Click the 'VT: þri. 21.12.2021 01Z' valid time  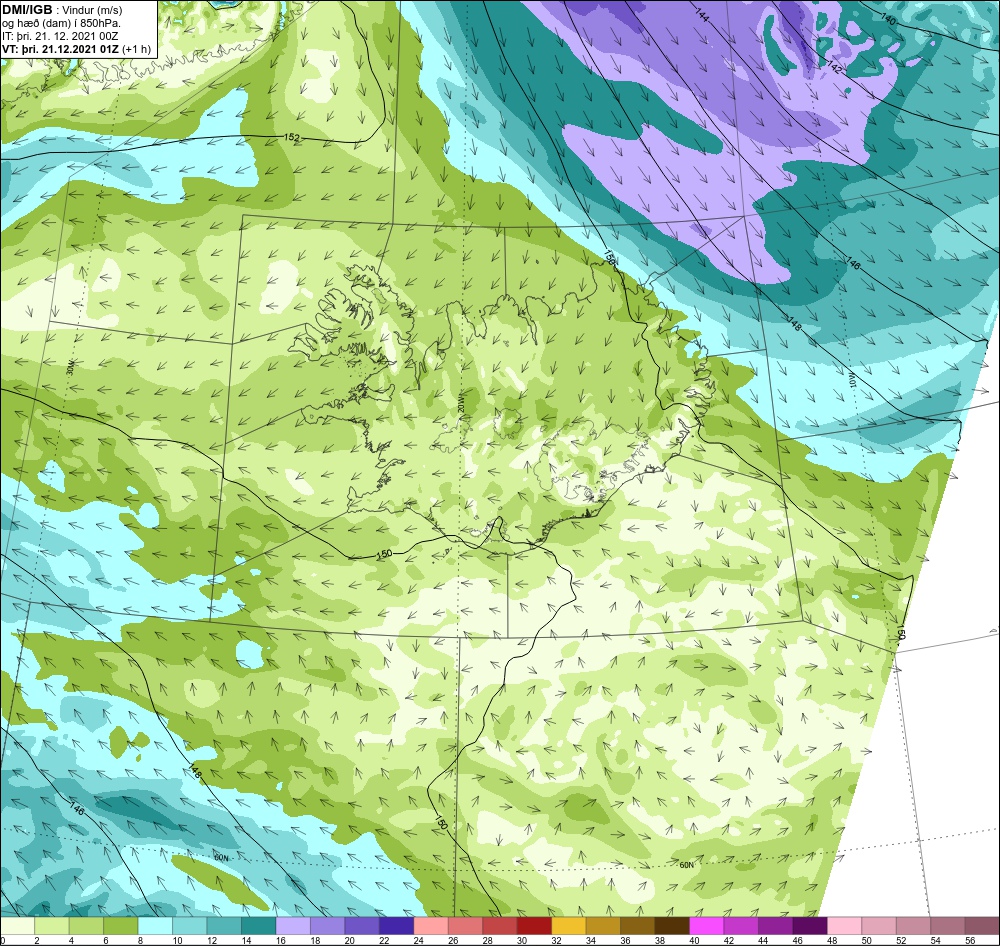[61, 49]
